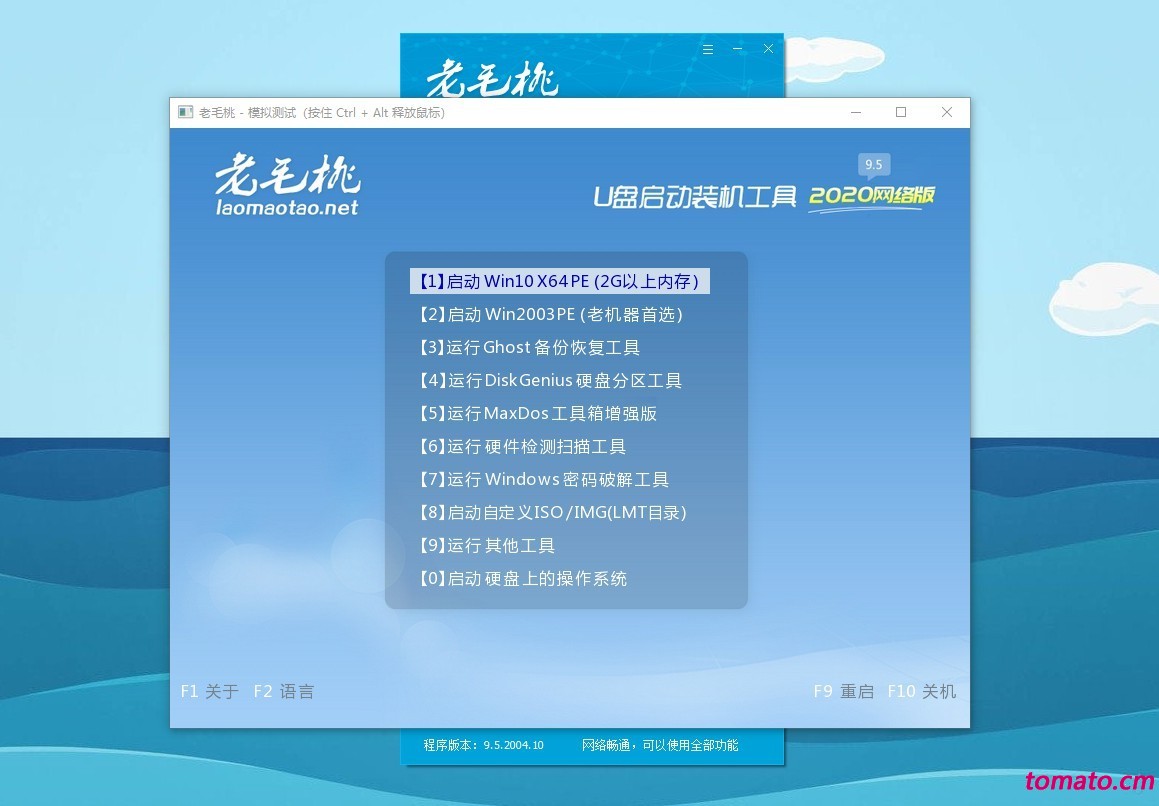Click 程序版本 9.5.2004.10 status text
Viewport: 1159px width, 806px height.
coord(483,745)
